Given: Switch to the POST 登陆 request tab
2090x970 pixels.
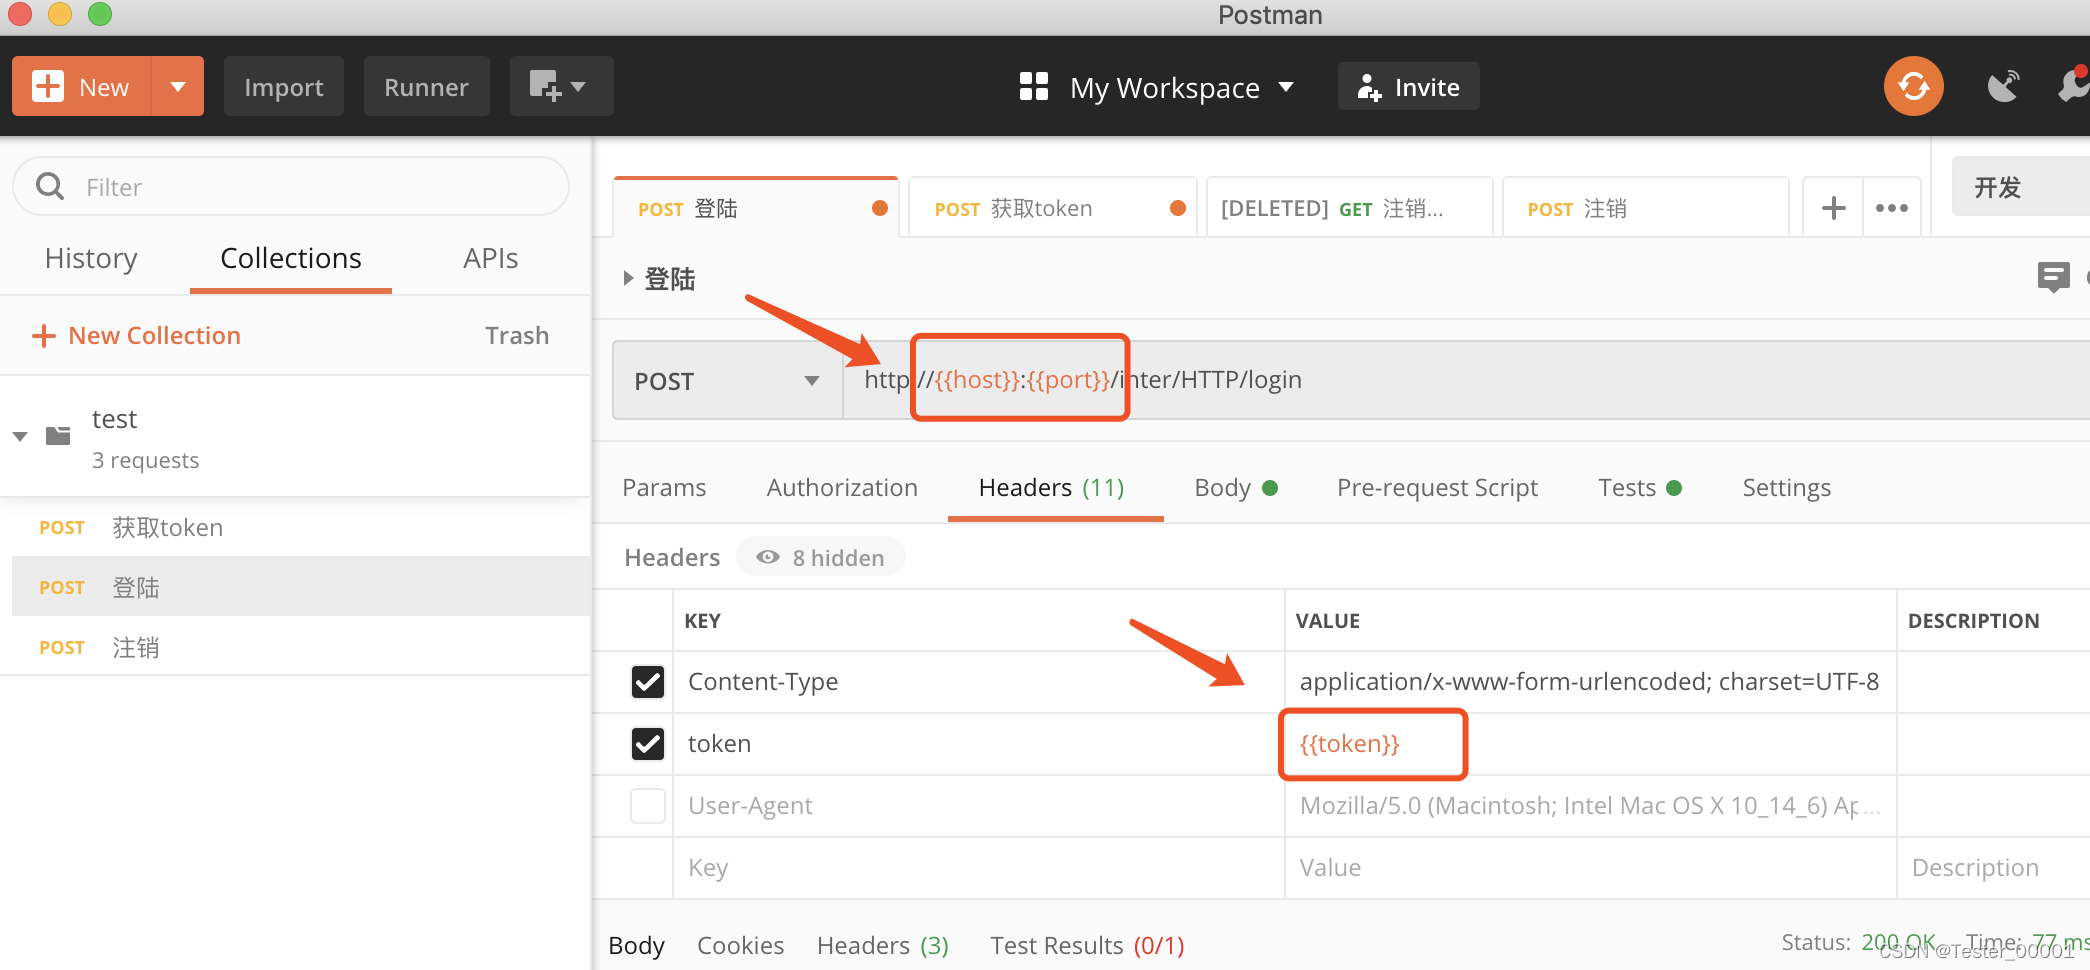Looking at the screenshot, I should tap(755, 208).
